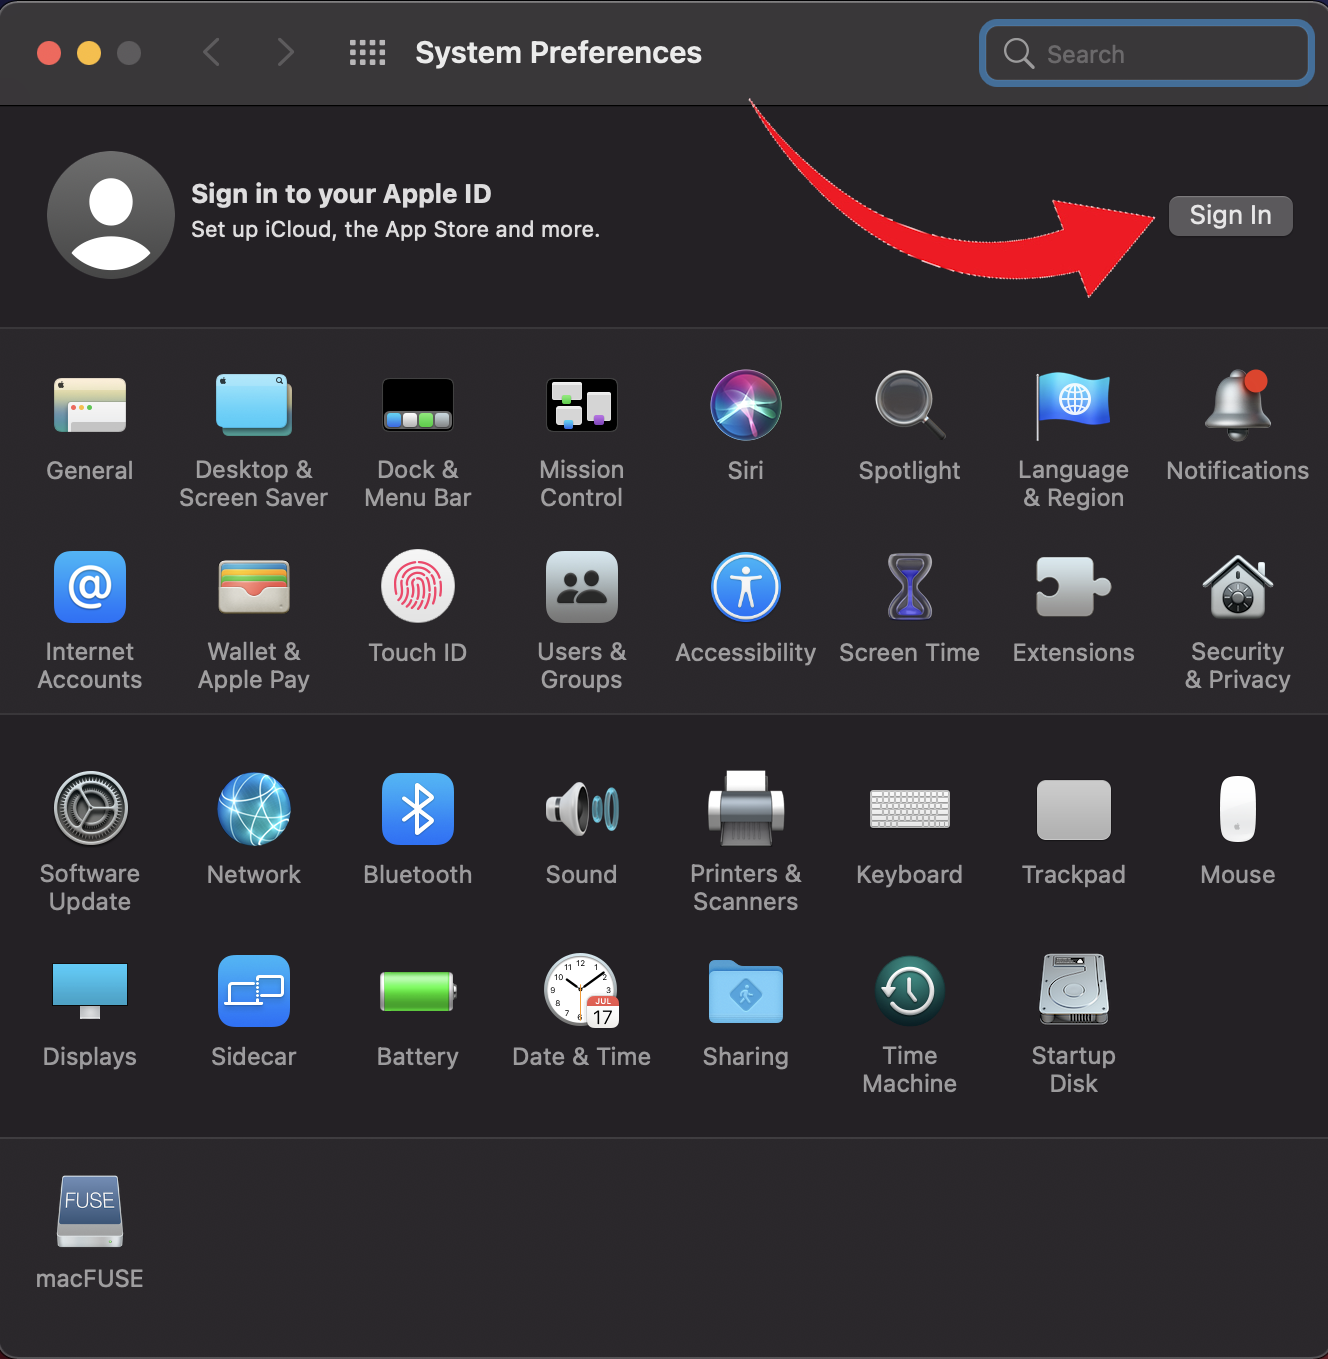The image size is (1328, 1359).
Task: Click the Sign In button
Action: pos(1231,216)
